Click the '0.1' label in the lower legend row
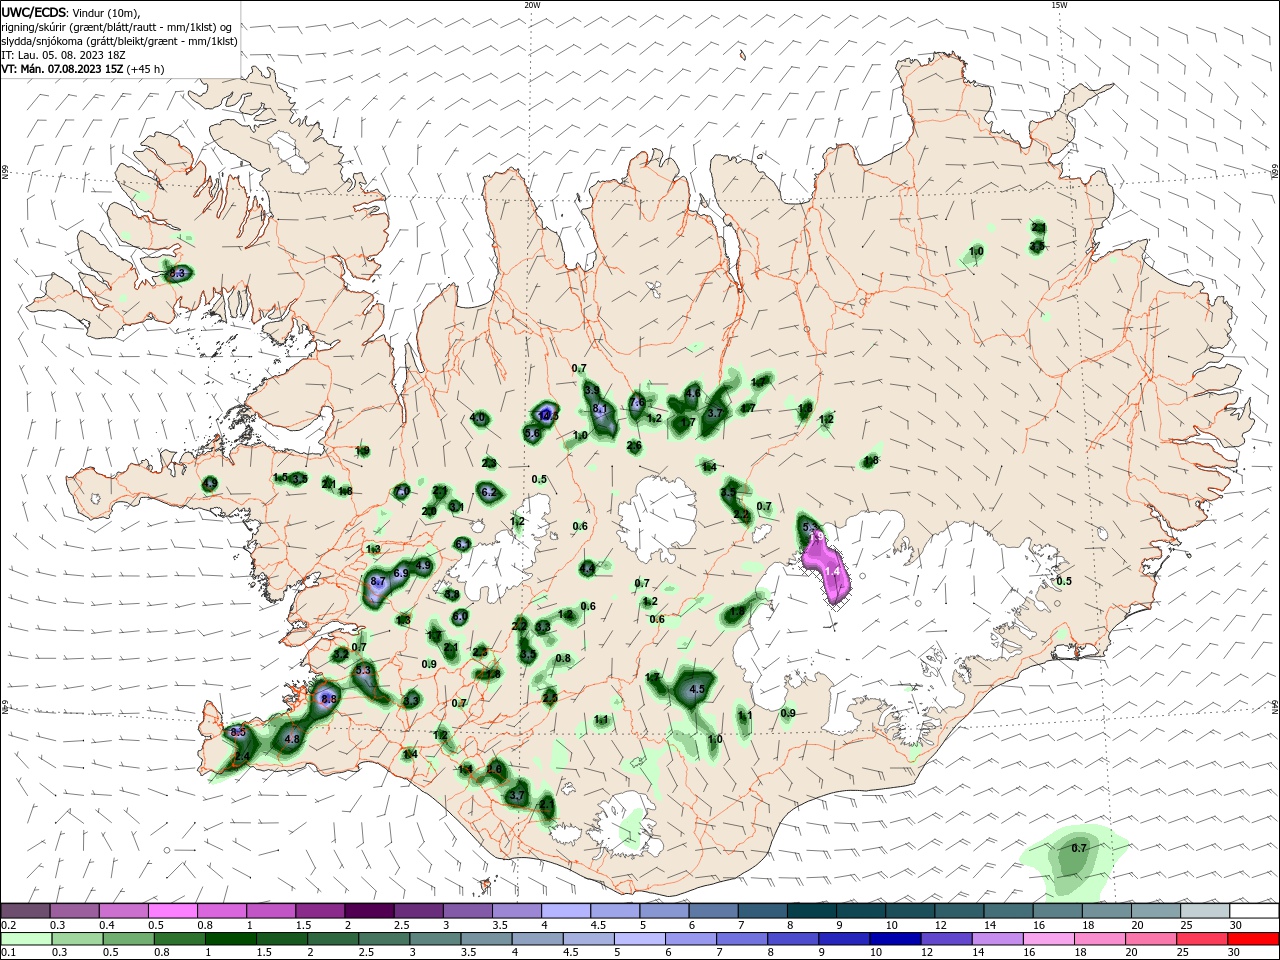This screenshot has width=1280, height=960. [8, 953]
